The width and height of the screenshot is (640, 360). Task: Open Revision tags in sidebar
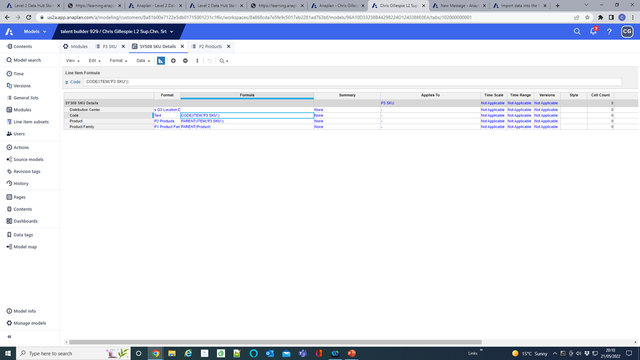point(27,171)
